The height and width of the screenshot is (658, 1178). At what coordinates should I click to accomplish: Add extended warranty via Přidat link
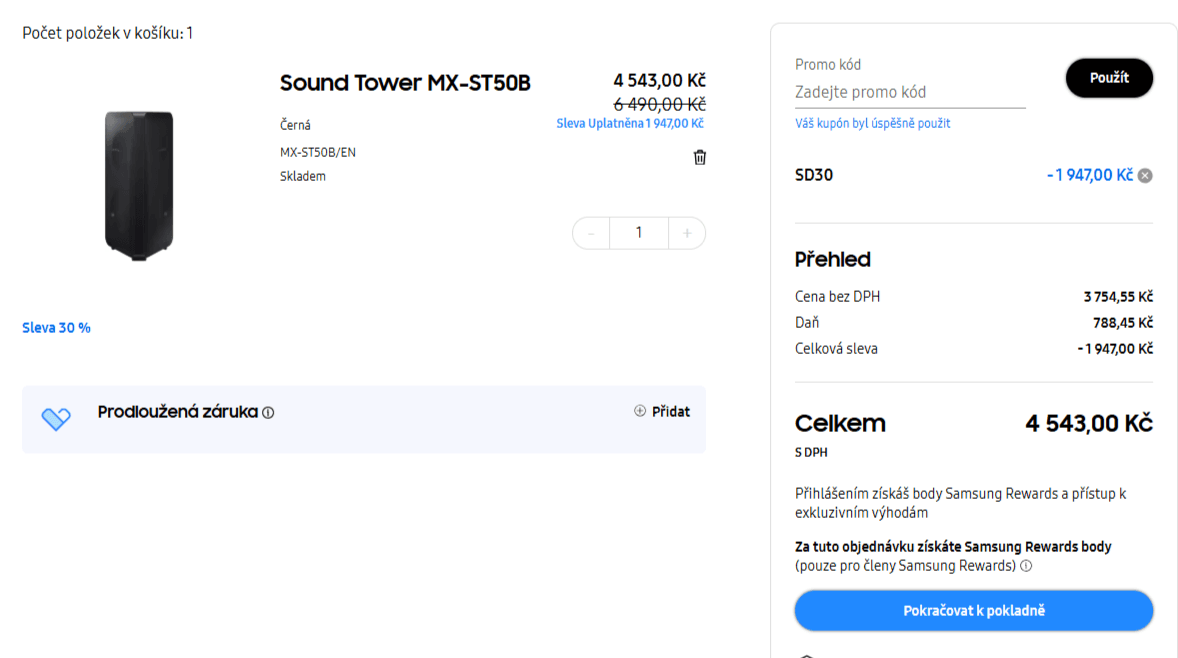coord(669,411)
